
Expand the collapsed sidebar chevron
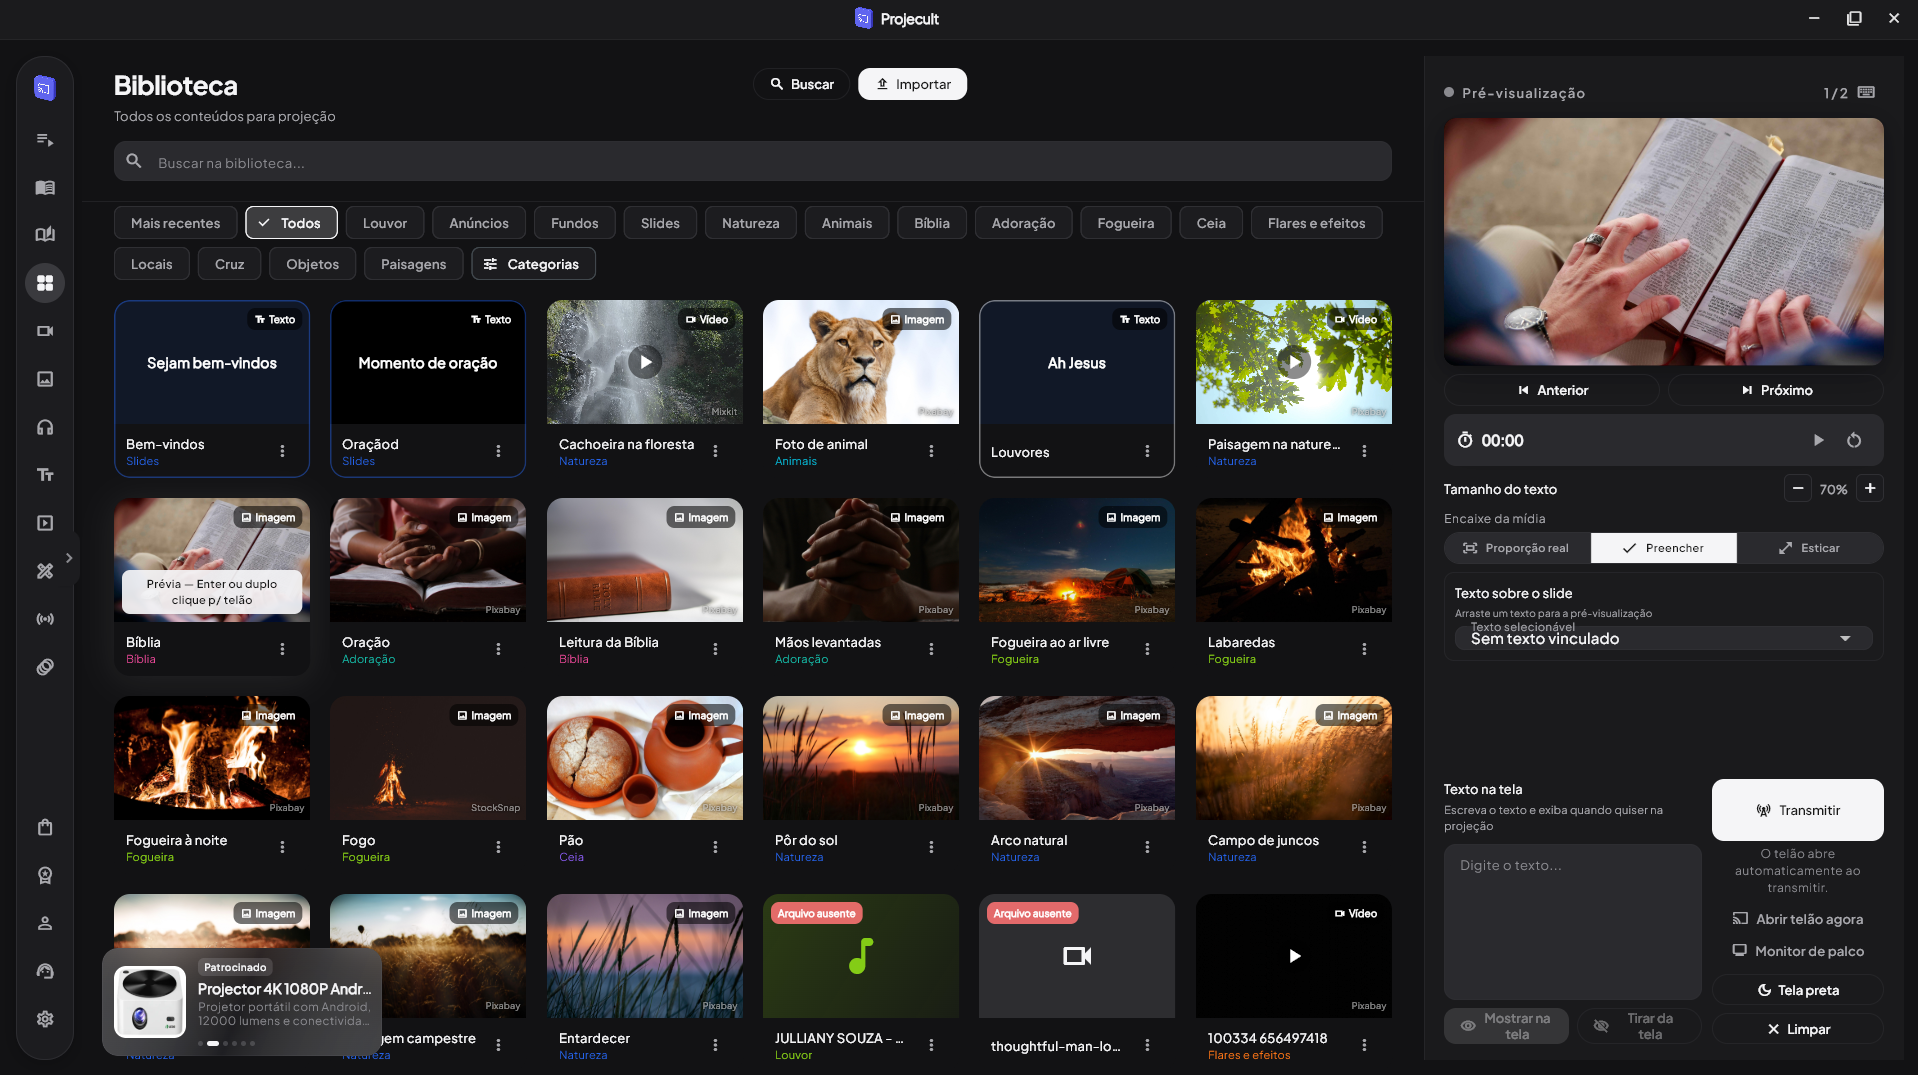coord(69,558)
